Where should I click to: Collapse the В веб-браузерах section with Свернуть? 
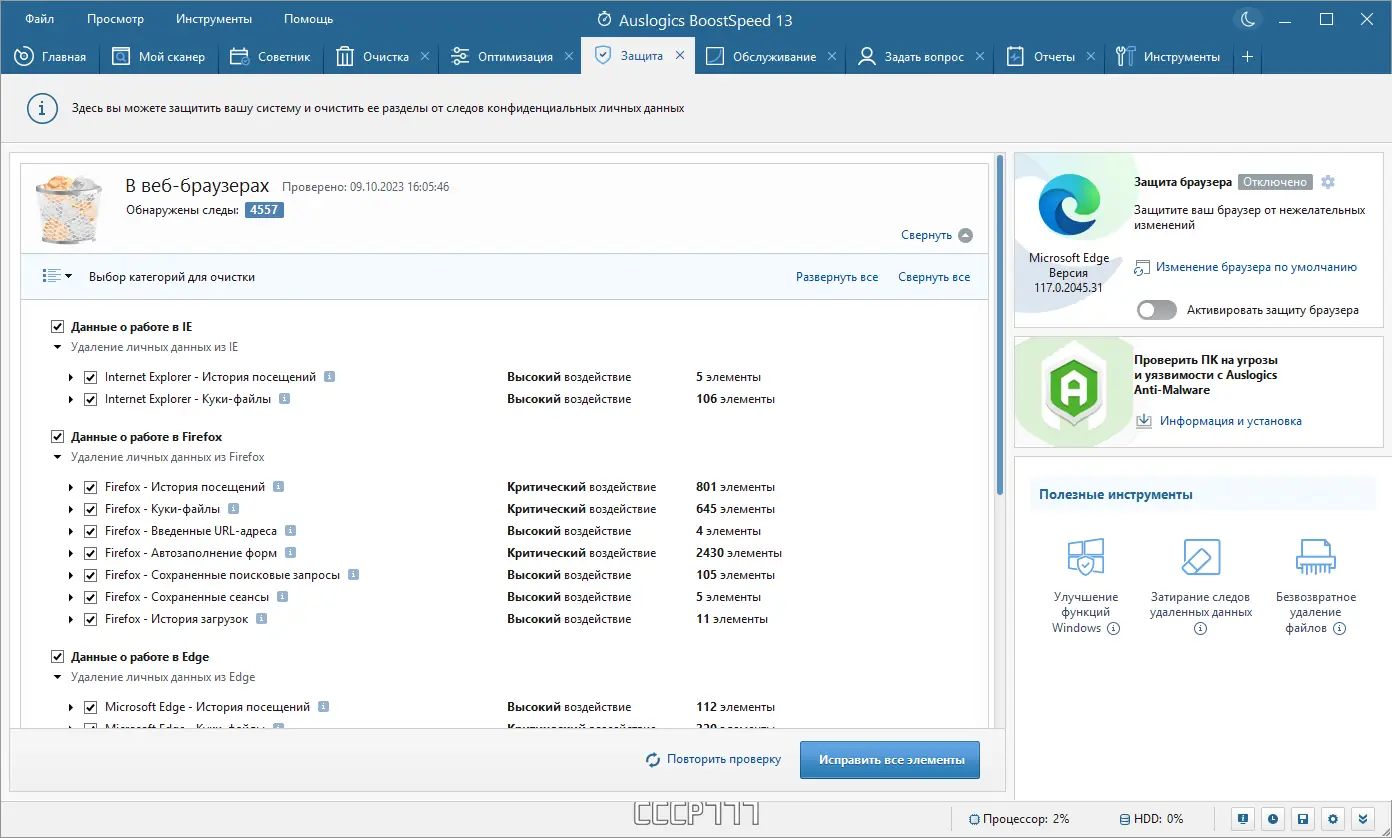(x=936, y=235)
